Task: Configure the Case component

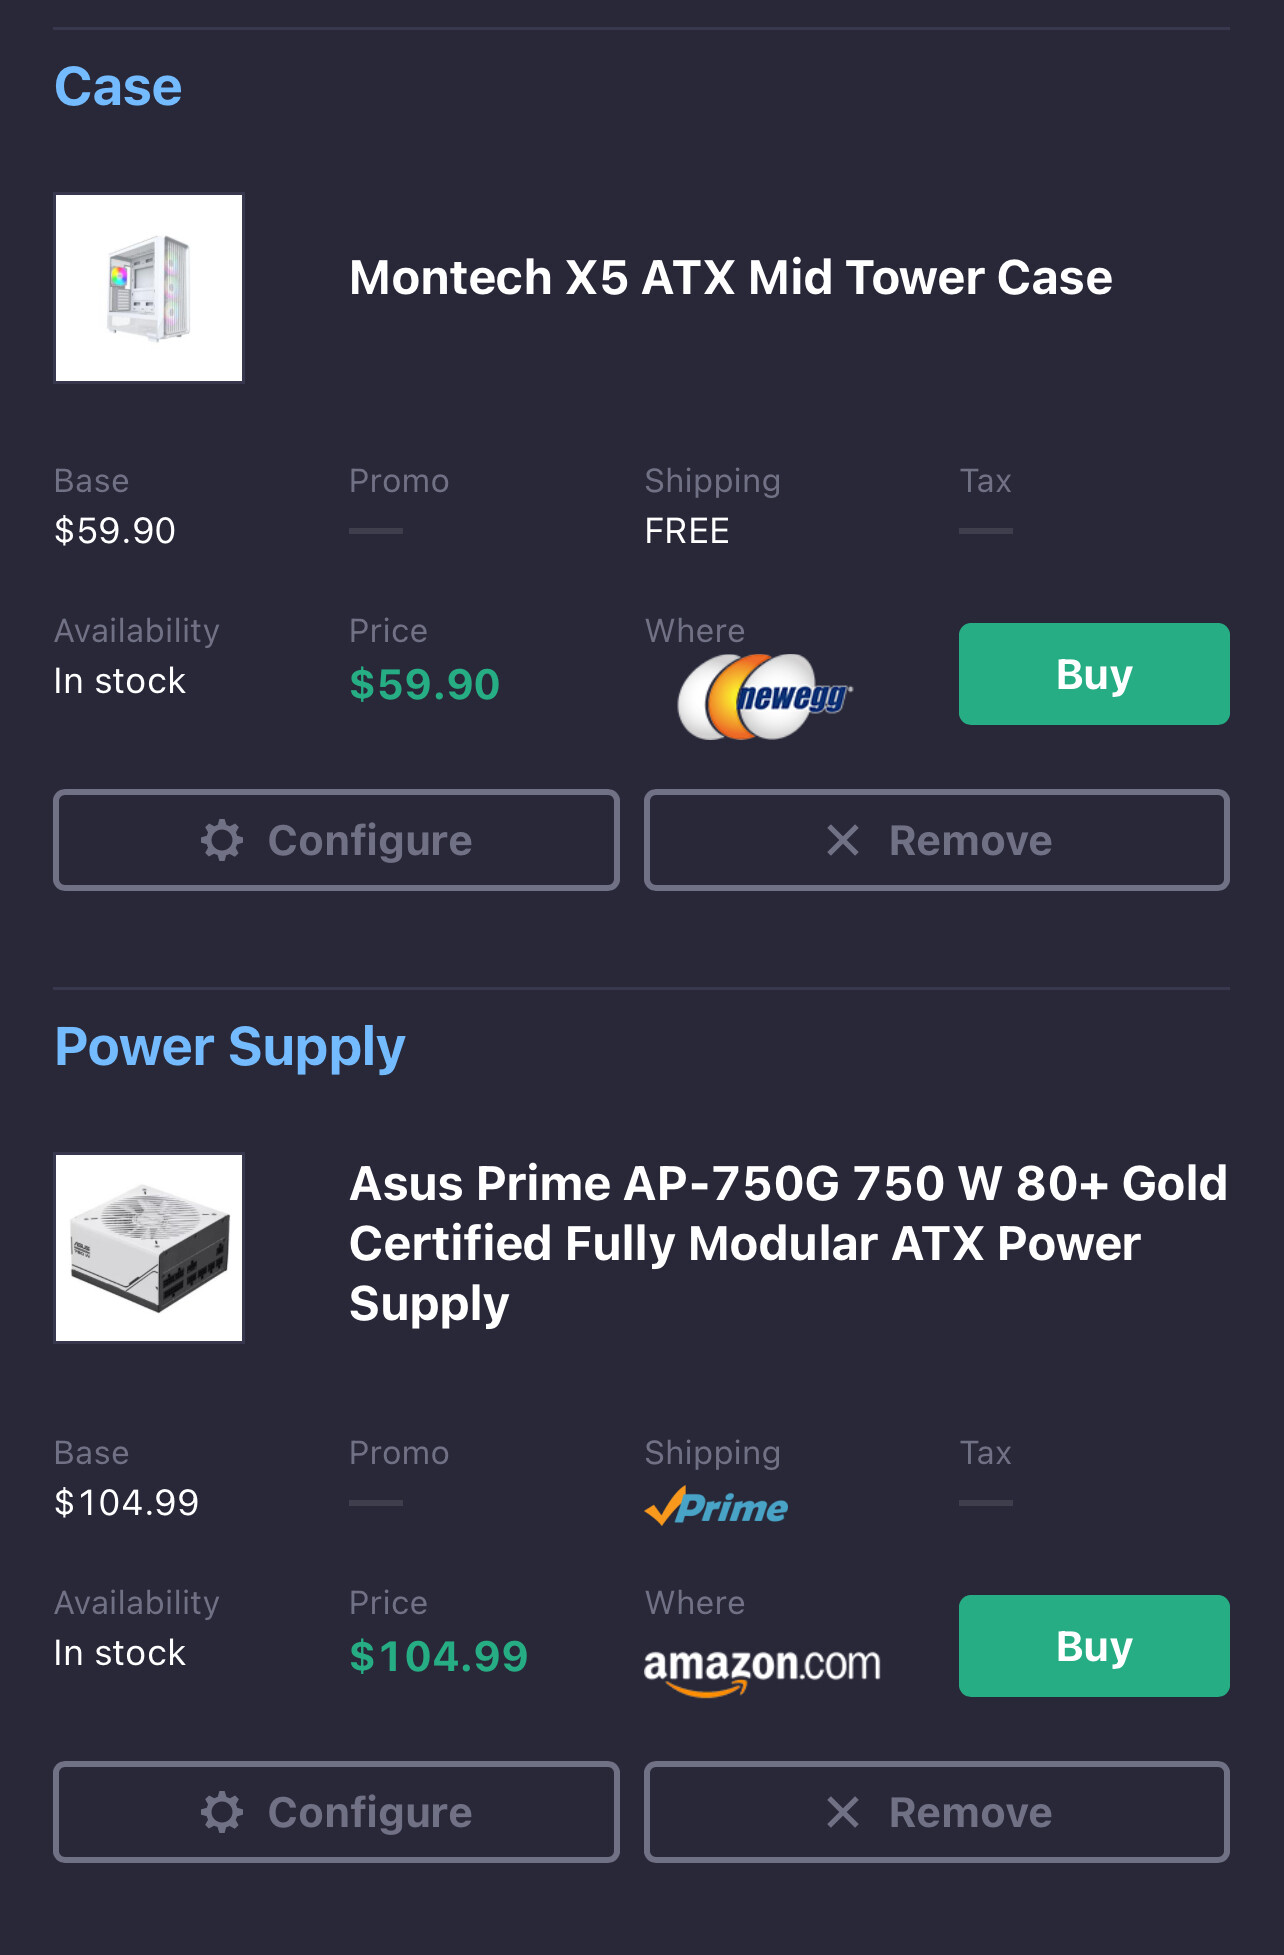Action: point(336,840)
